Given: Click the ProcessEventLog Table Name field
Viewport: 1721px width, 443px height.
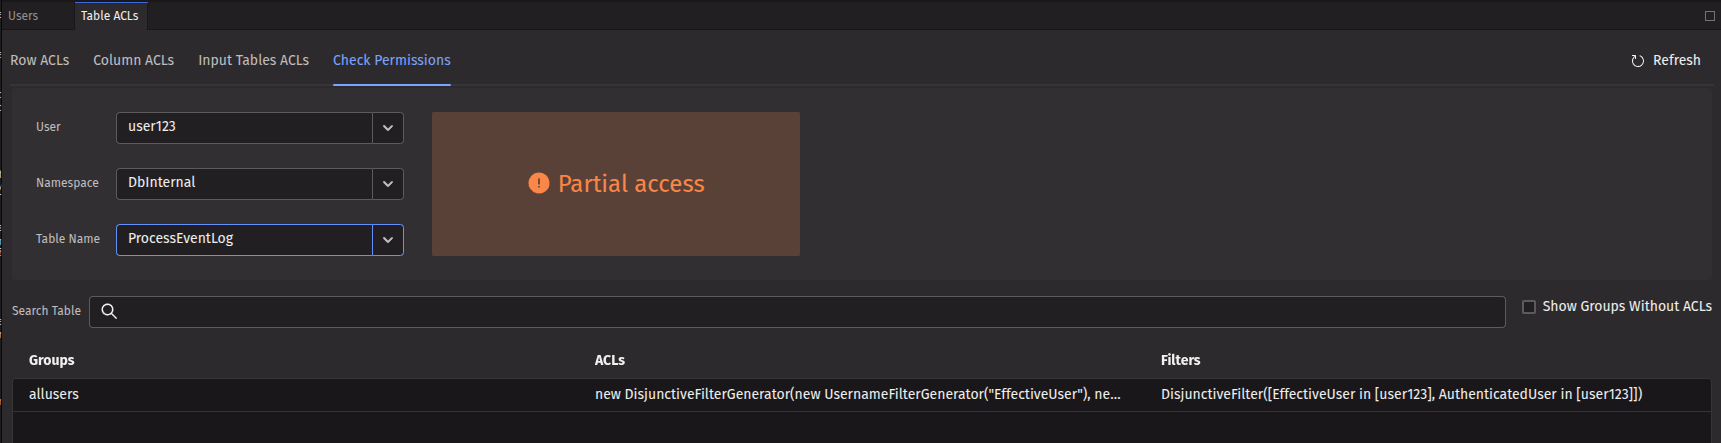Looking at the screenshot, I should tap(244, 239).
